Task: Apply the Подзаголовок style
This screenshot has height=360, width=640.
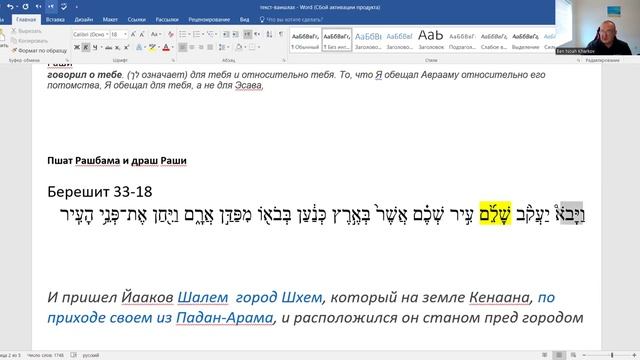Action: click(462, 41)
